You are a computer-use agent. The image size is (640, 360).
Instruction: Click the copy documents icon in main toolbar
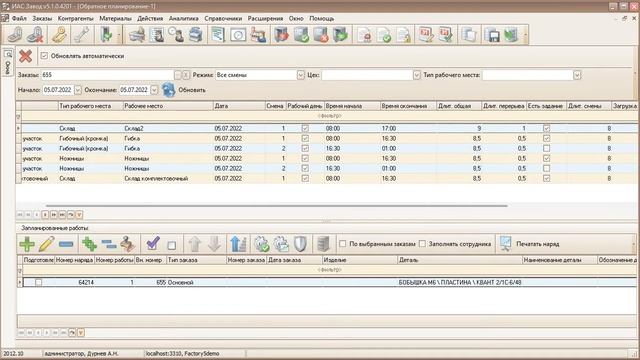coord(469,35)
